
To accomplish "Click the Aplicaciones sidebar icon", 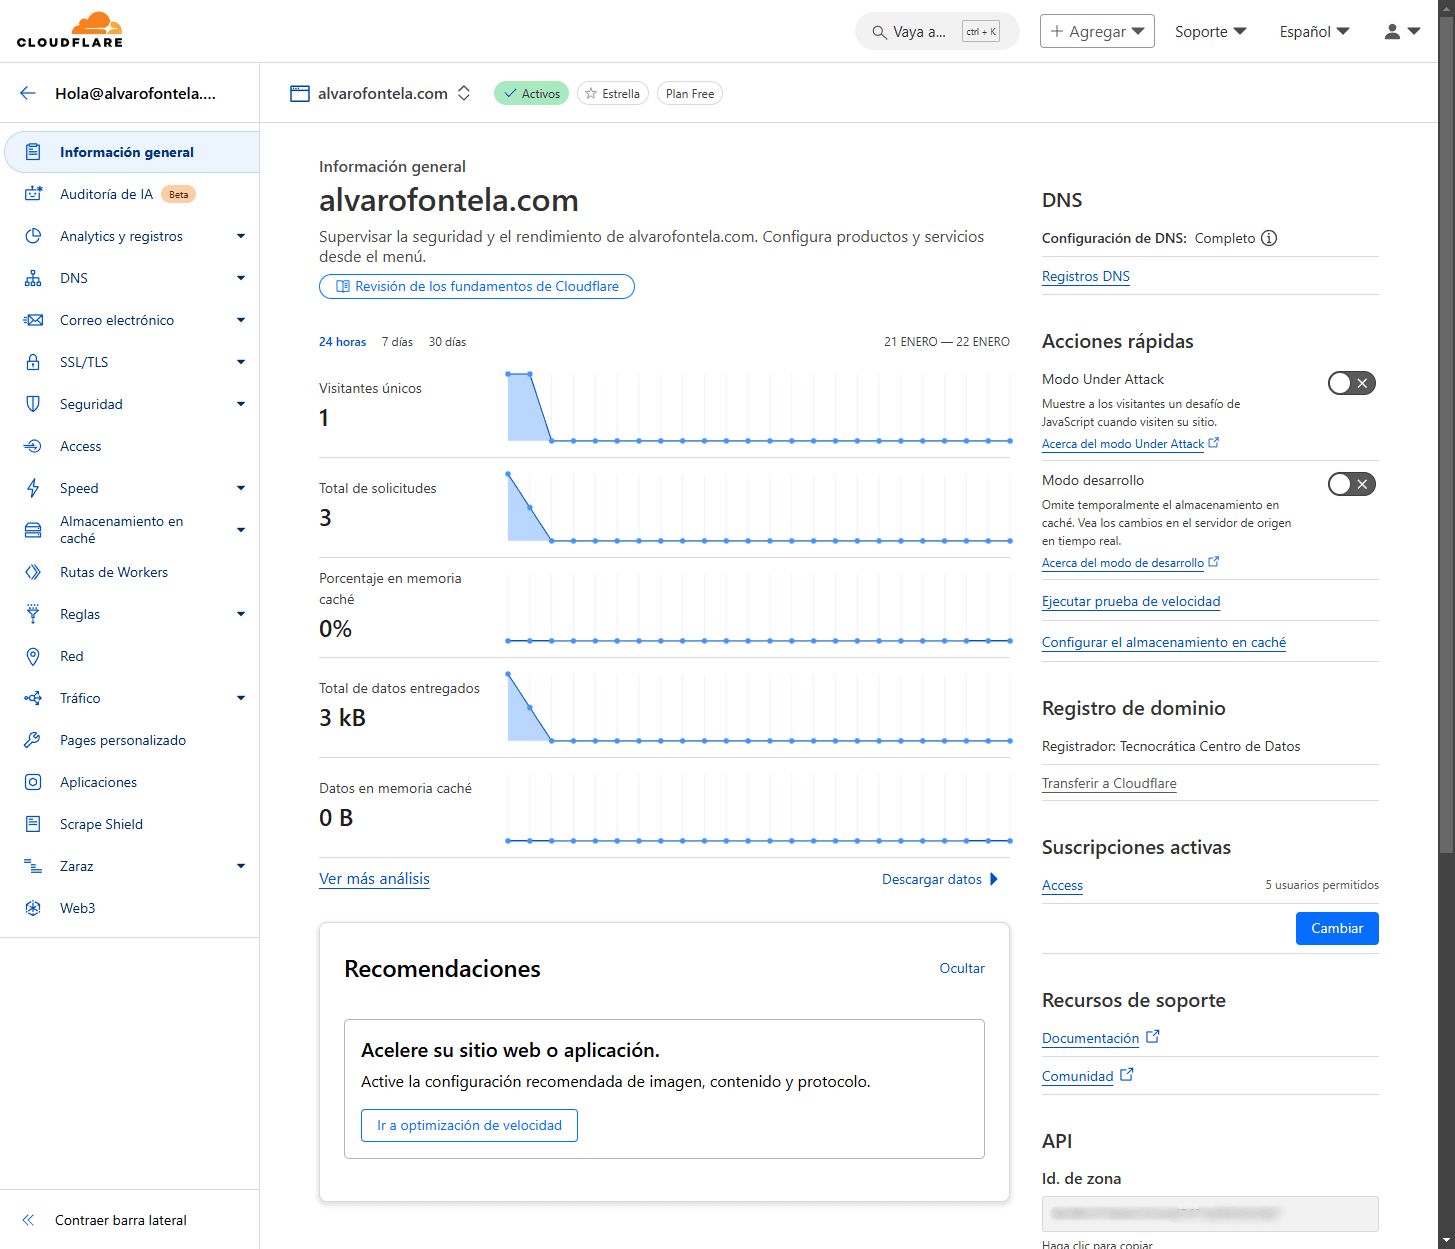I will point(33,782).
